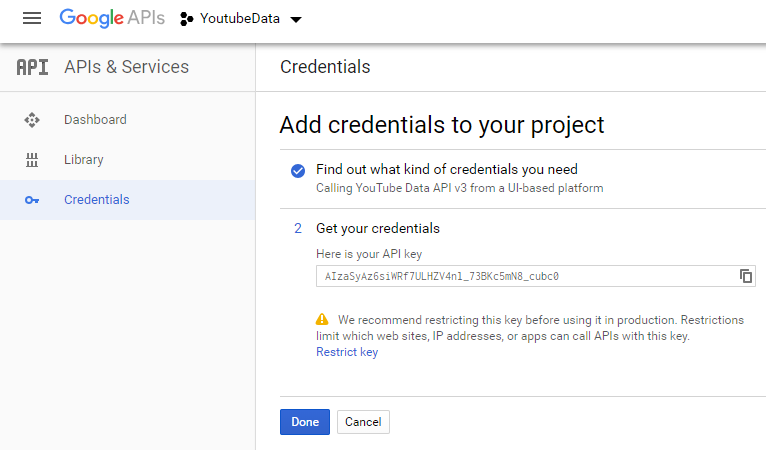Viewport: 766px width, 450px height.
Task: Click the step 2 'Get your credentials' heading
Action: click(378, 228)
